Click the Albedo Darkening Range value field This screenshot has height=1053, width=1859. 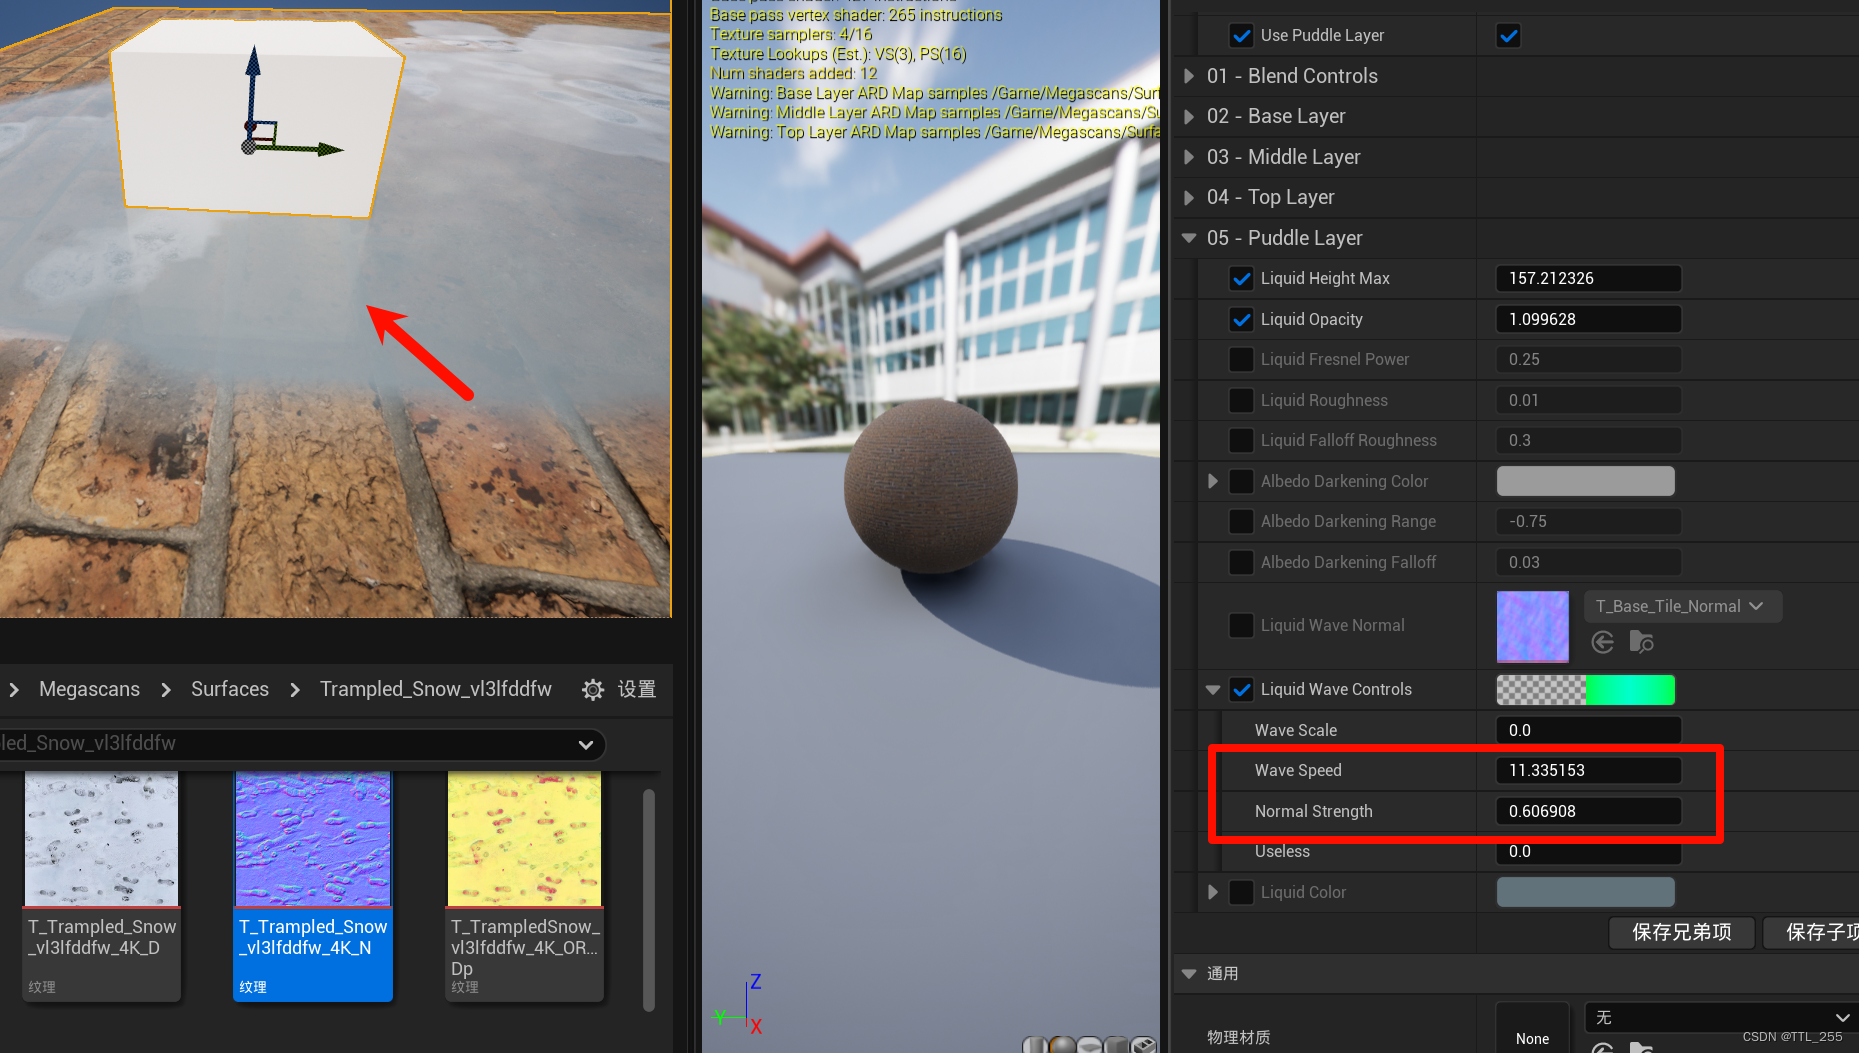(x=1588, y=521)
